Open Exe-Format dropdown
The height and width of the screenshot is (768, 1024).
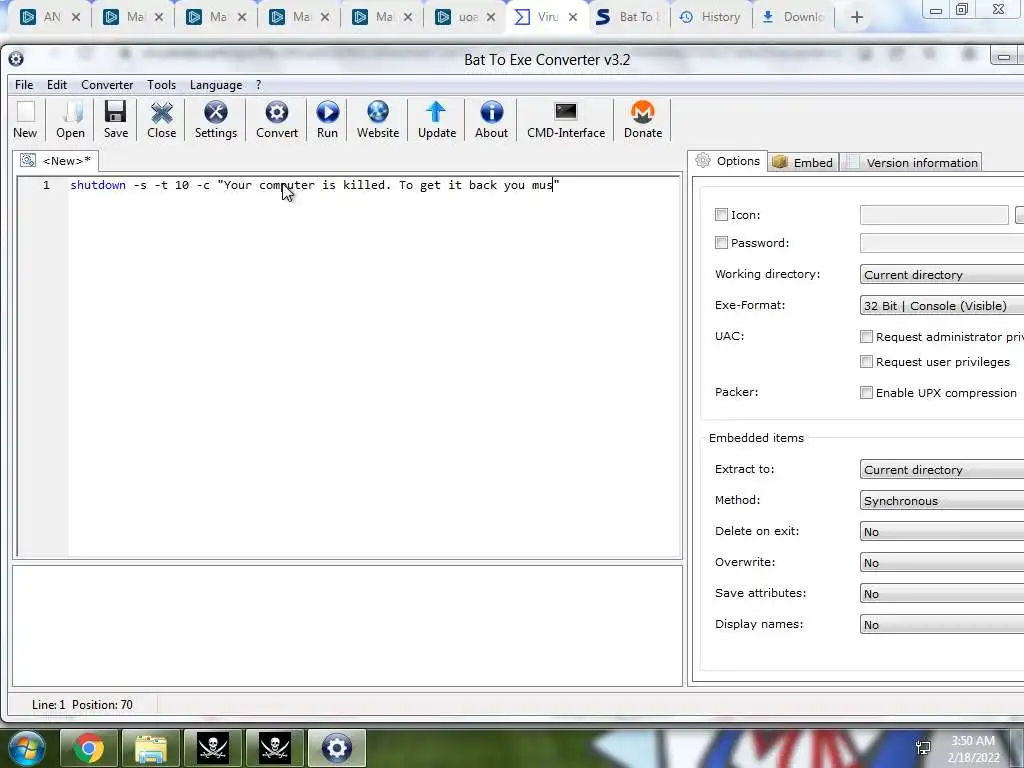click(x=942, y=305)
